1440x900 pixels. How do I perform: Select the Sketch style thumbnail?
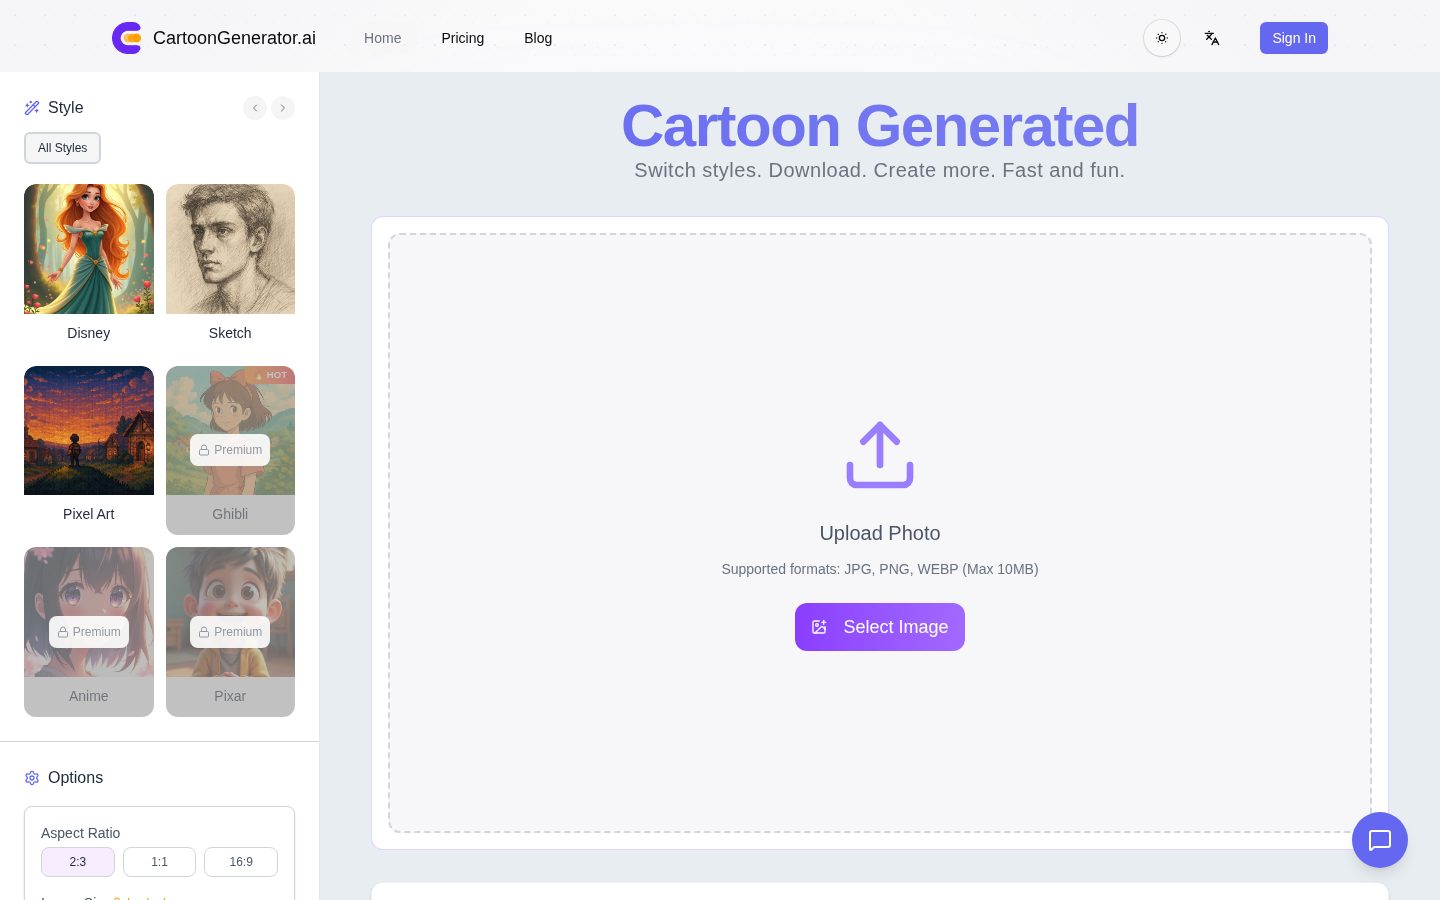click(230, 249)
